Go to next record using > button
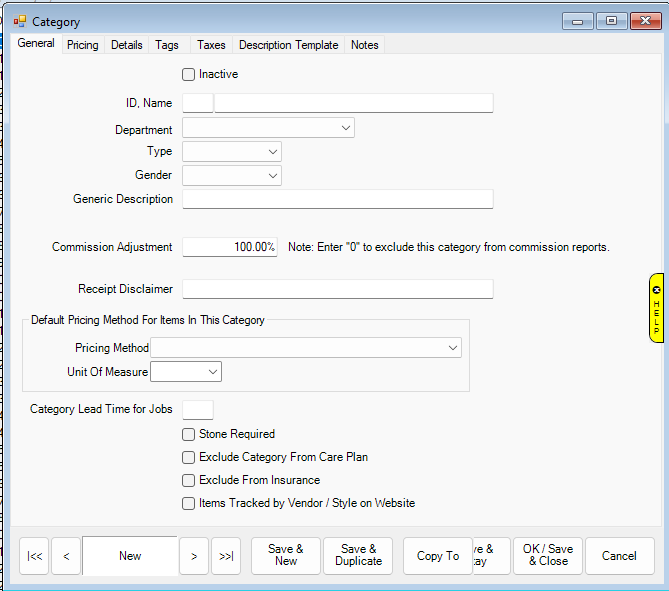This screenshot has height=591, width=669. click(x=193, y=556)
